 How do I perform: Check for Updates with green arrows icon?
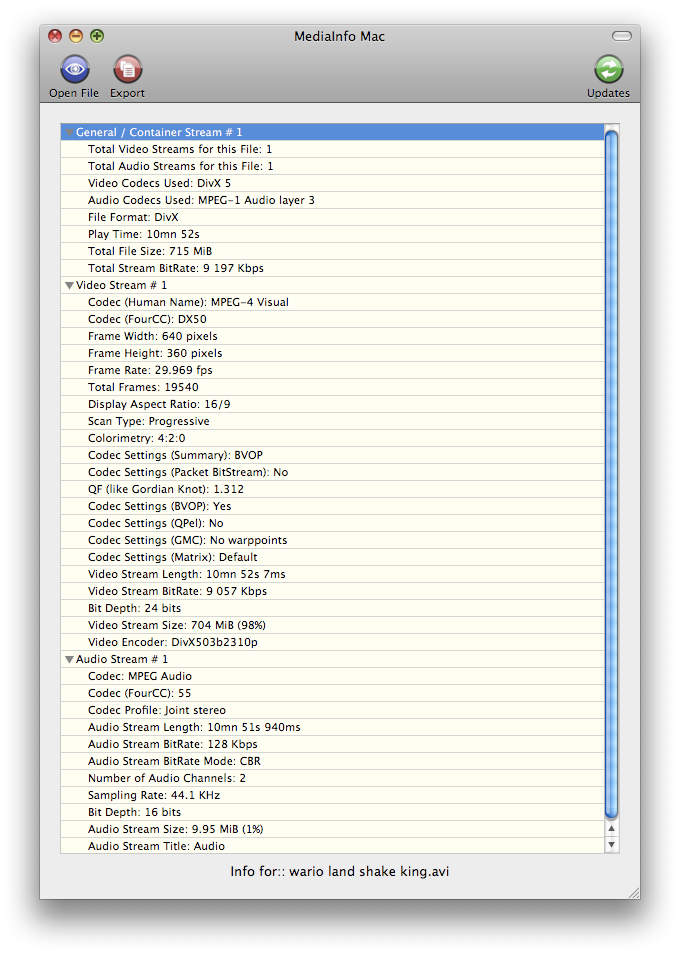pos(608,69)
